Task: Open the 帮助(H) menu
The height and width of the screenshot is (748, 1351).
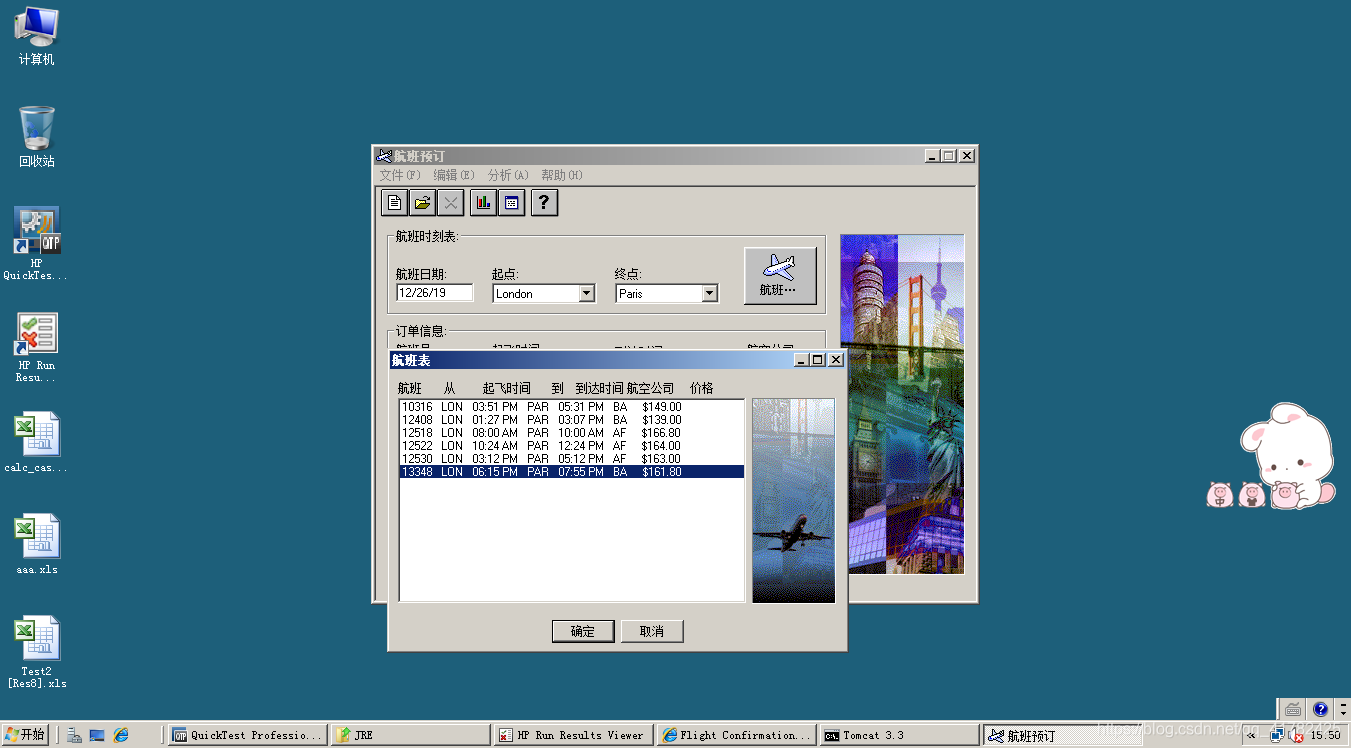Action: [562, 175]
